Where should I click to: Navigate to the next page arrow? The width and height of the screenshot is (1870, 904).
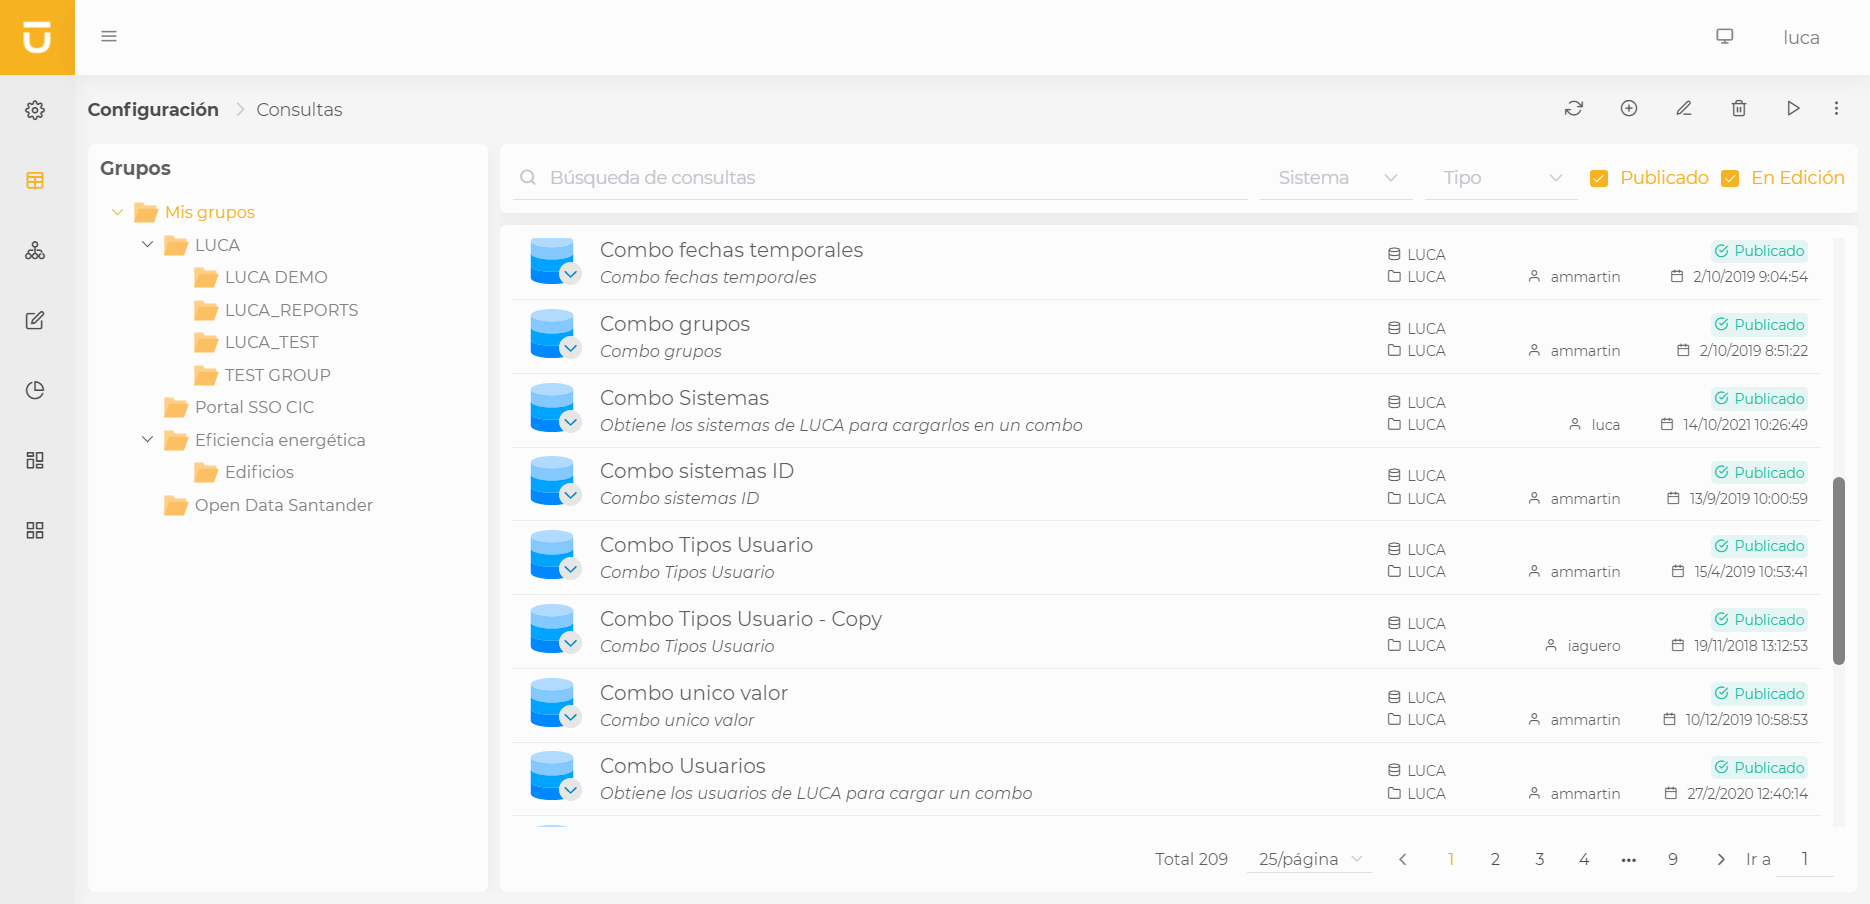point(1721,859)
